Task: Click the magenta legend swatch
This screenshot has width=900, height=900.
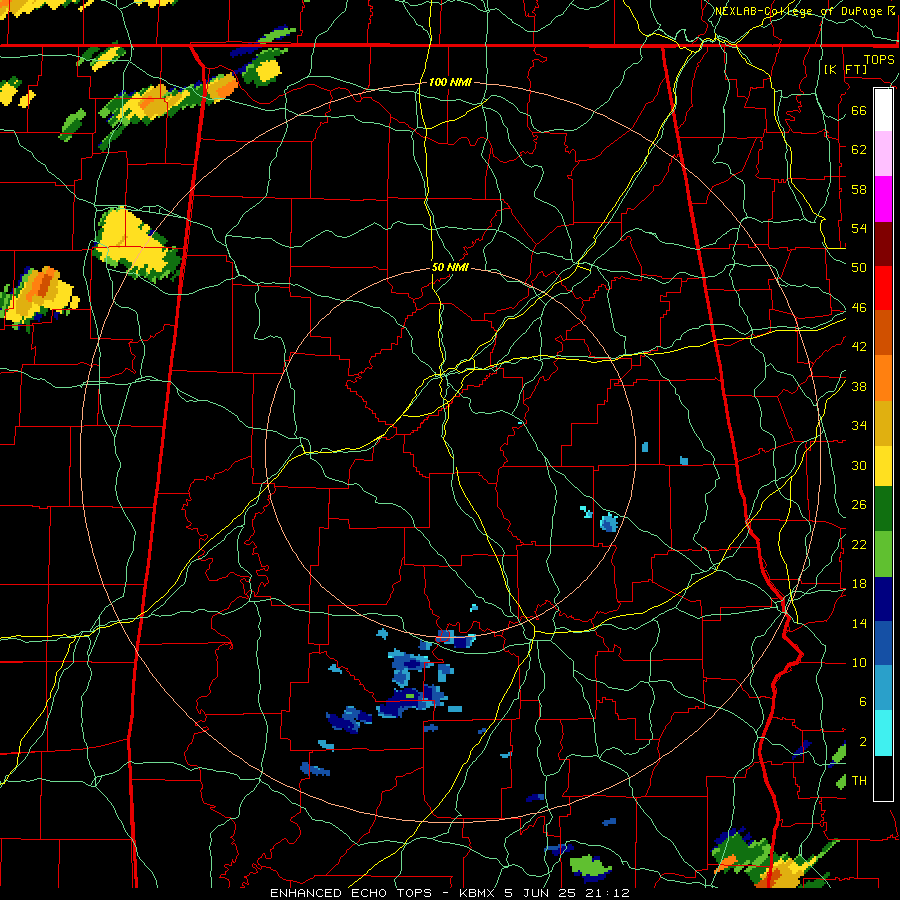Action: click(x=883, y=199)
